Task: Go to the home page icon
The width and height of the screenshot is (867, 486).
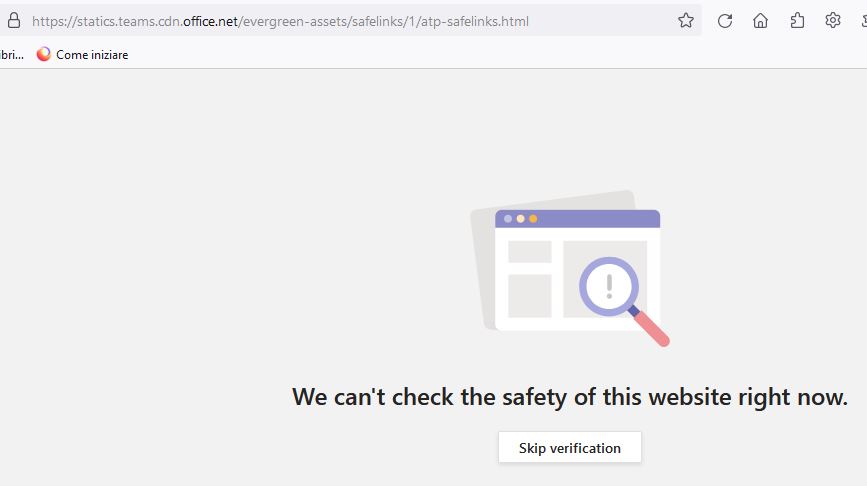Action: 761,21
